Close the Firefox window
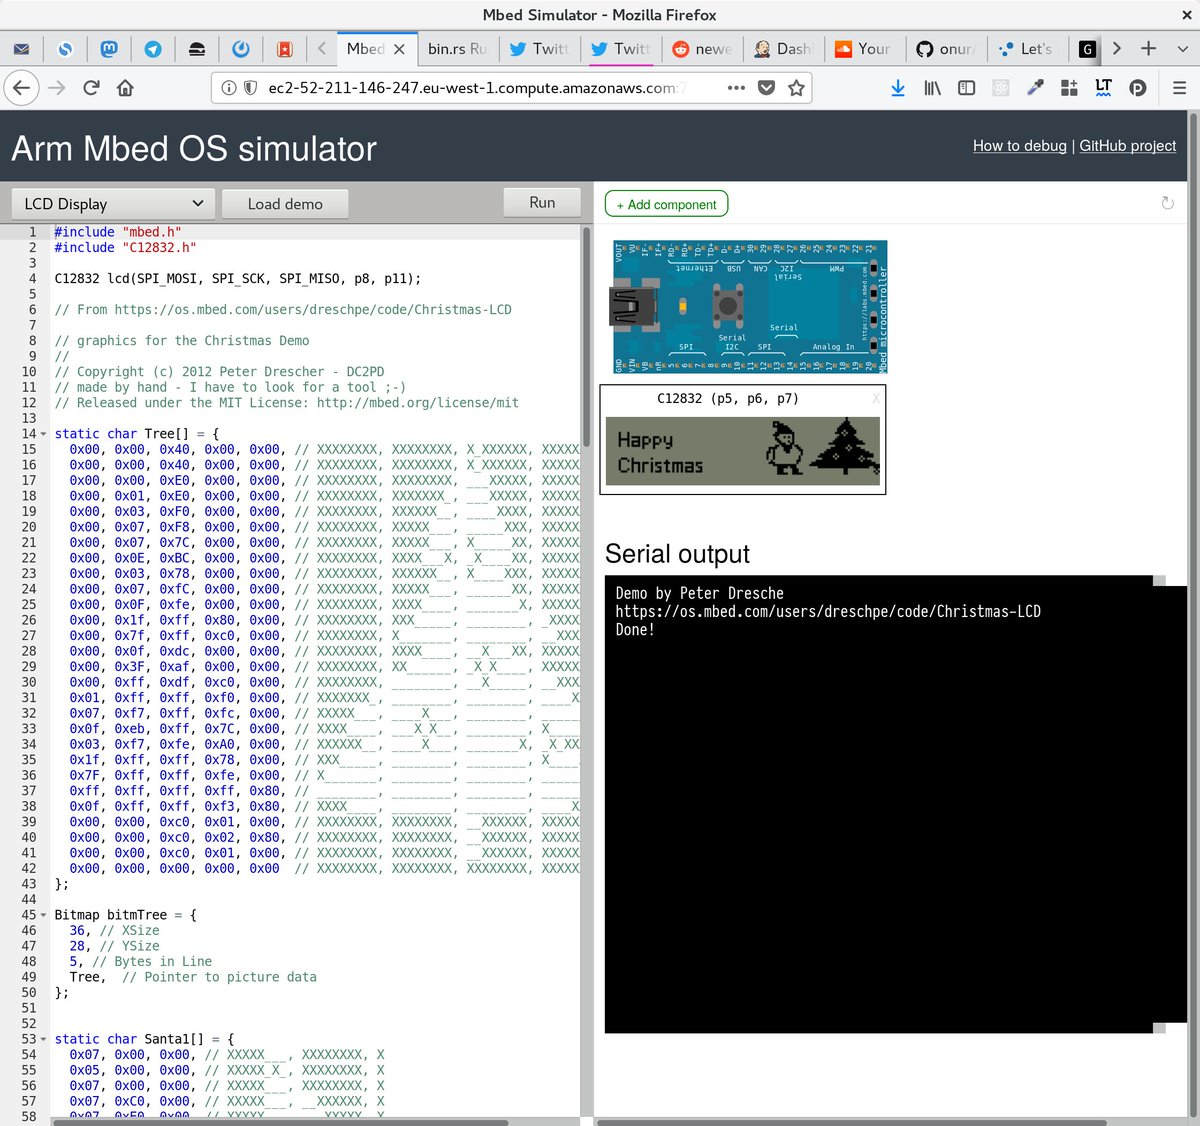This screenshot has height=1126, width=1200. click(x=1186, y=15)
